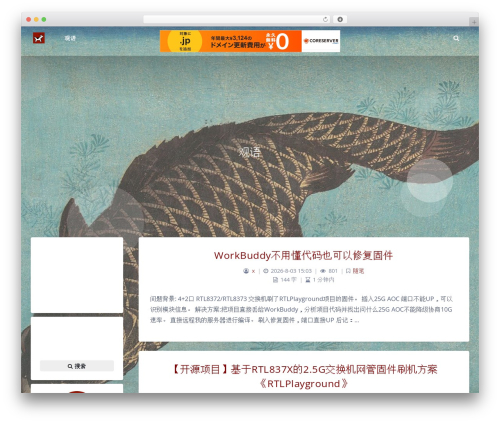Open the RTLPlayground 开源项目 post title
Image resolution: width=500 pixels, height=423 pixels.
click(x=303, y=376)
